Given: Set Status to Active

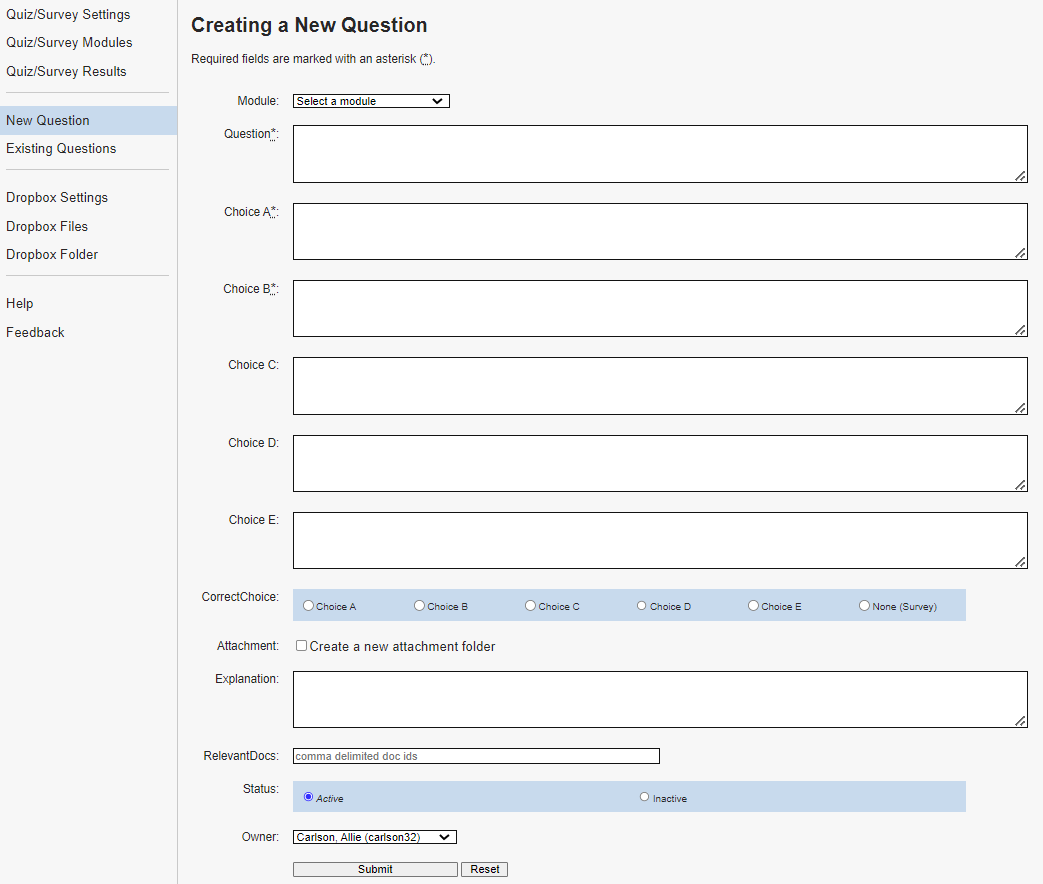Looking at the screenshot, I should (x=308, y=796).
